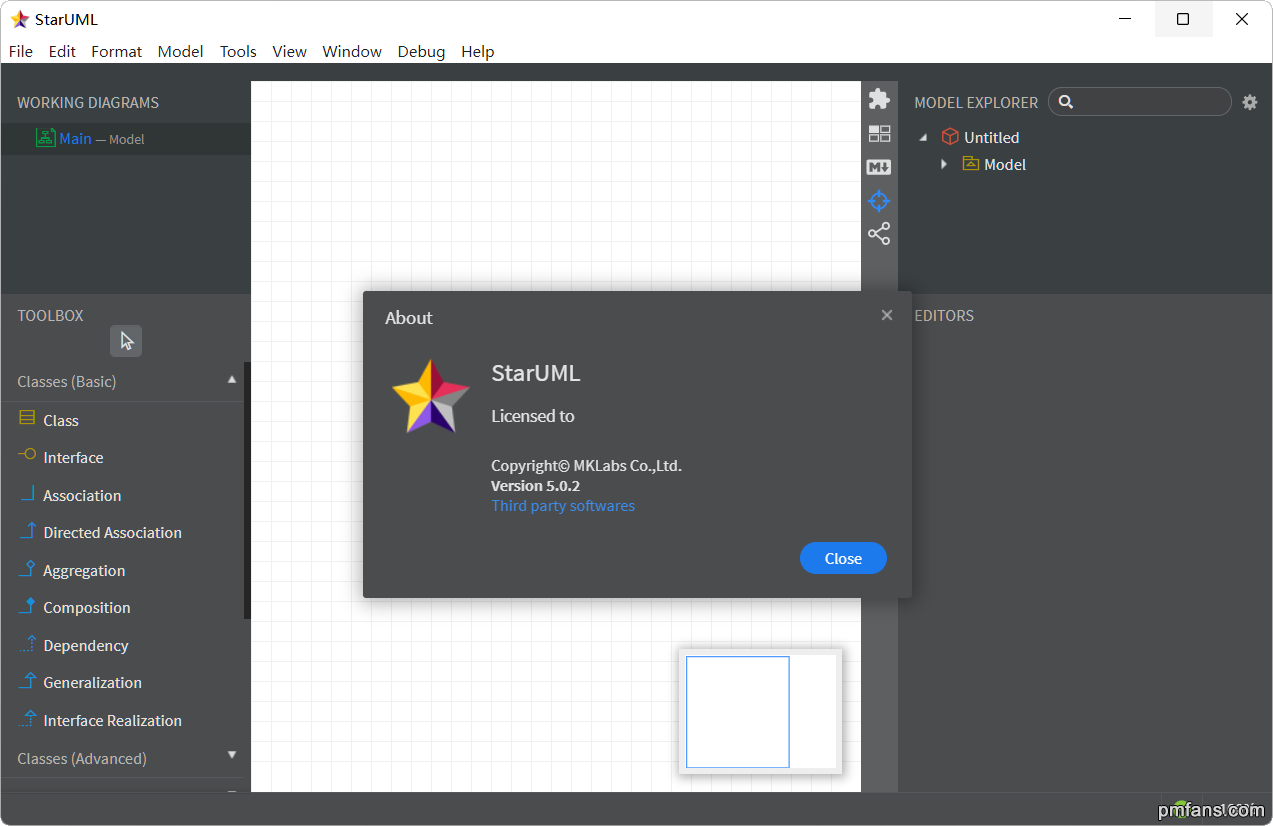Dismiss the About dialog with the X
The width and height of the screenshot is (1273, 826).
(x=886, y=315)
